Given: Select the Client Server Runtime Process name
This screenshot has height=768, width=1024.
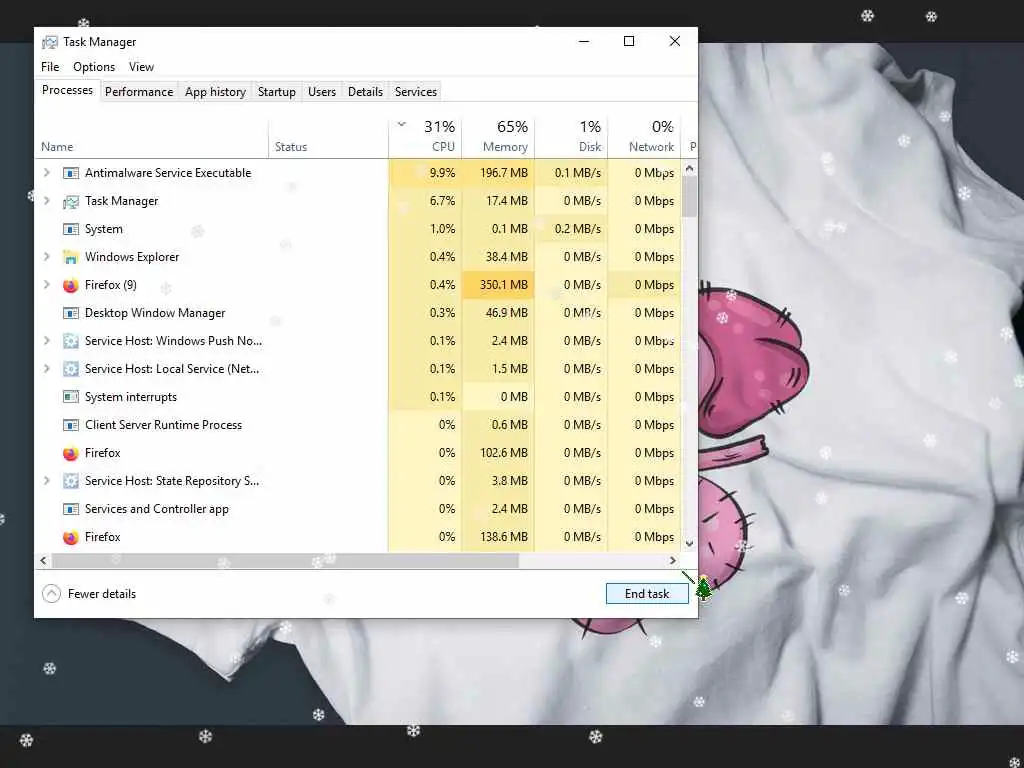Looking at the screenshot, I should 163,425.
